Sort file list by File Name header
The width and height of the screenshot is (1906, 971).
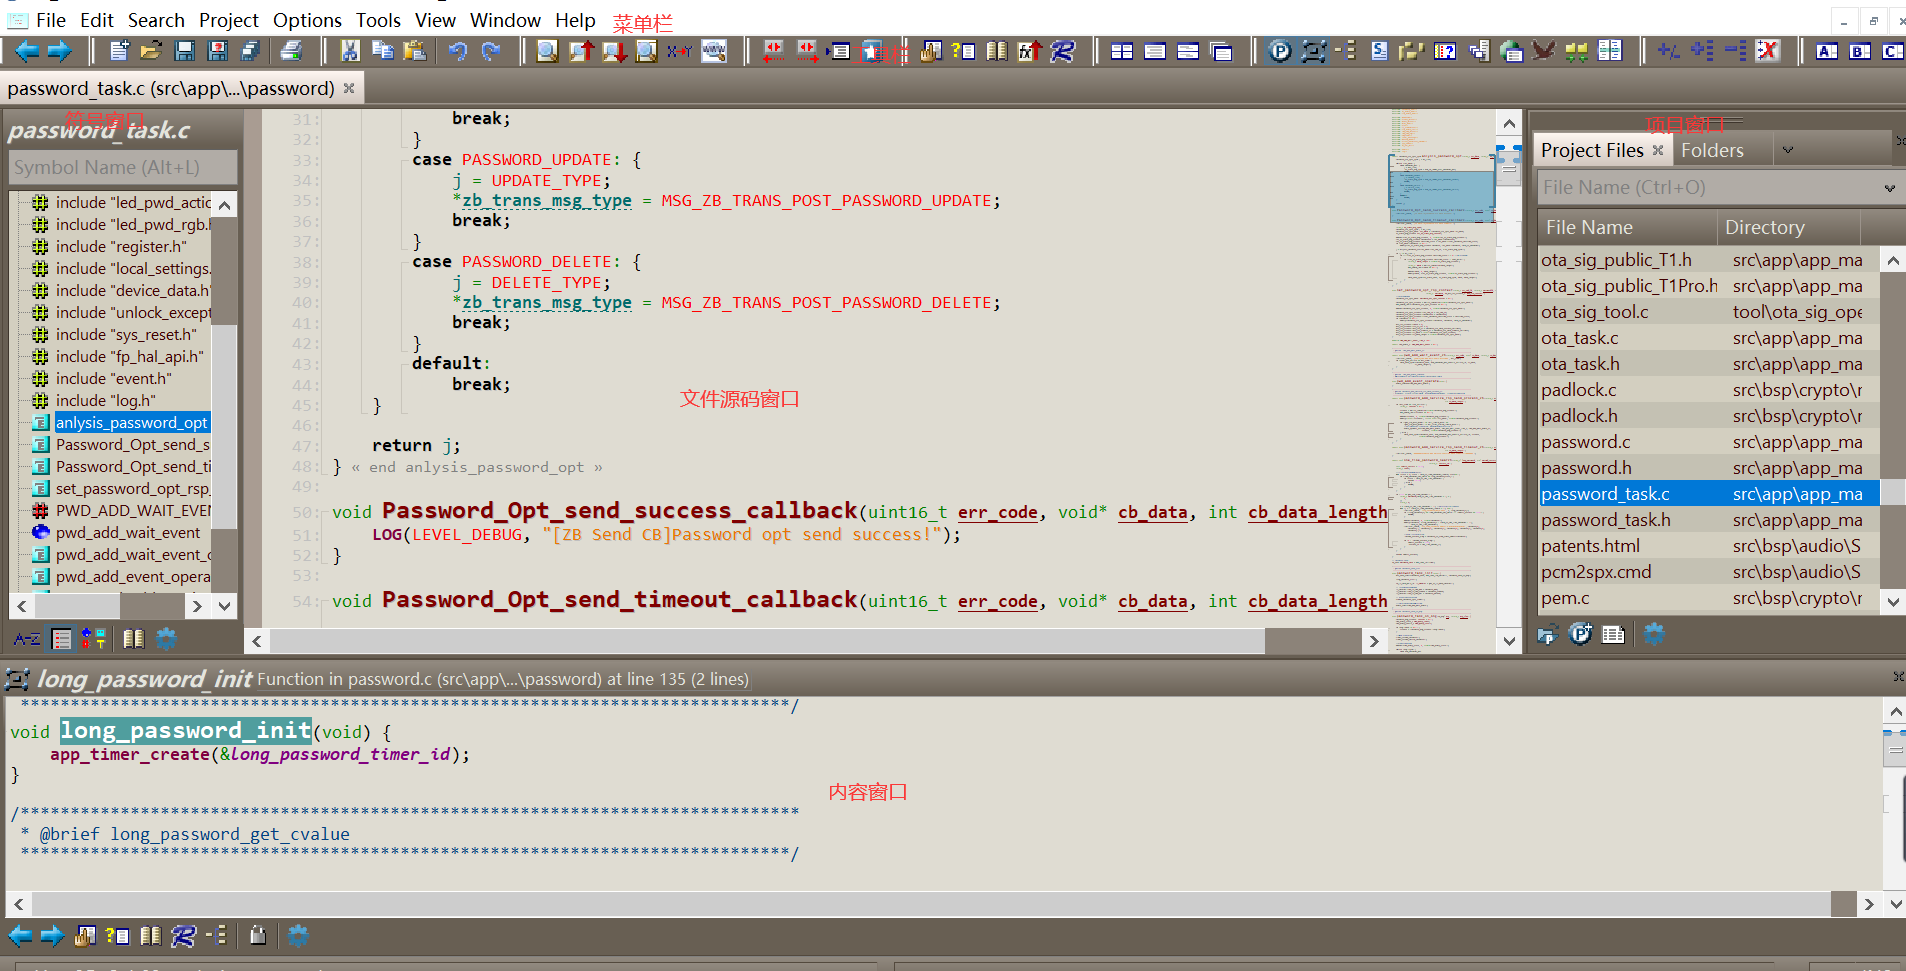click(1627, 227)
